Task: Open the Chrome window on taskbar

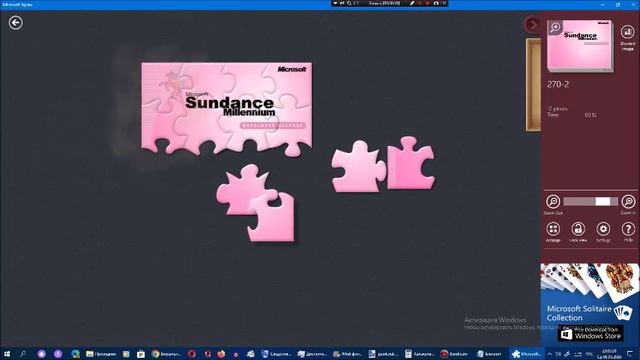Action: pyautogui.click(x=166, y=354)
